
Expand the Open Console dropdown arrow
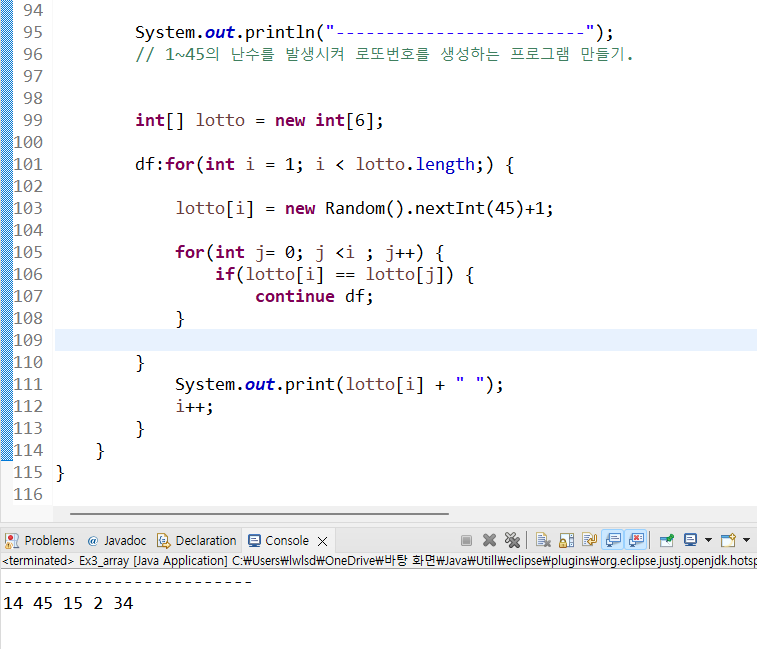(746, 540)
